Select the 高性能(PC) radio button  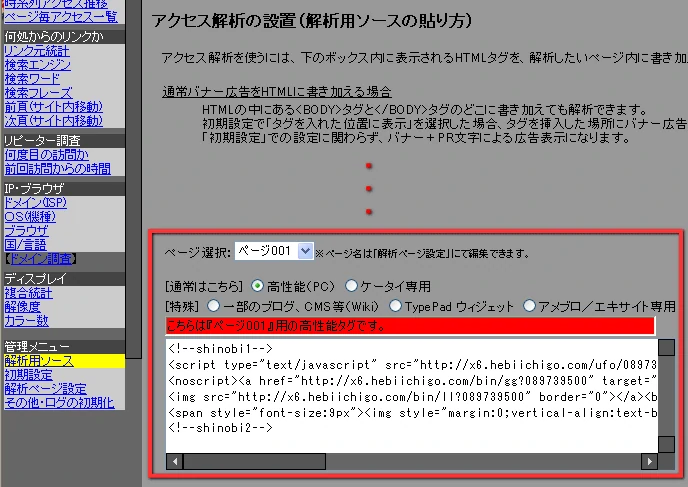point(258,286)
